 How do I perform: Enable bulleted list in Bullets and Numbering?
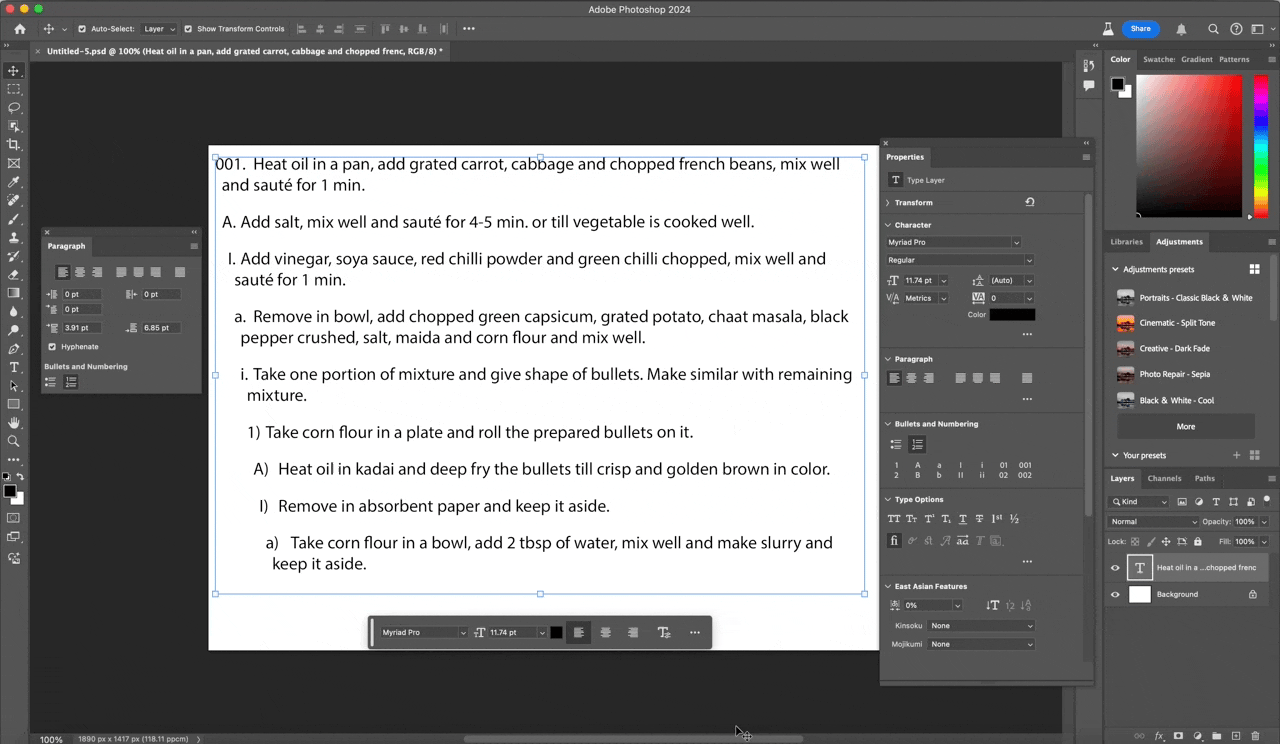pos(896,443)
